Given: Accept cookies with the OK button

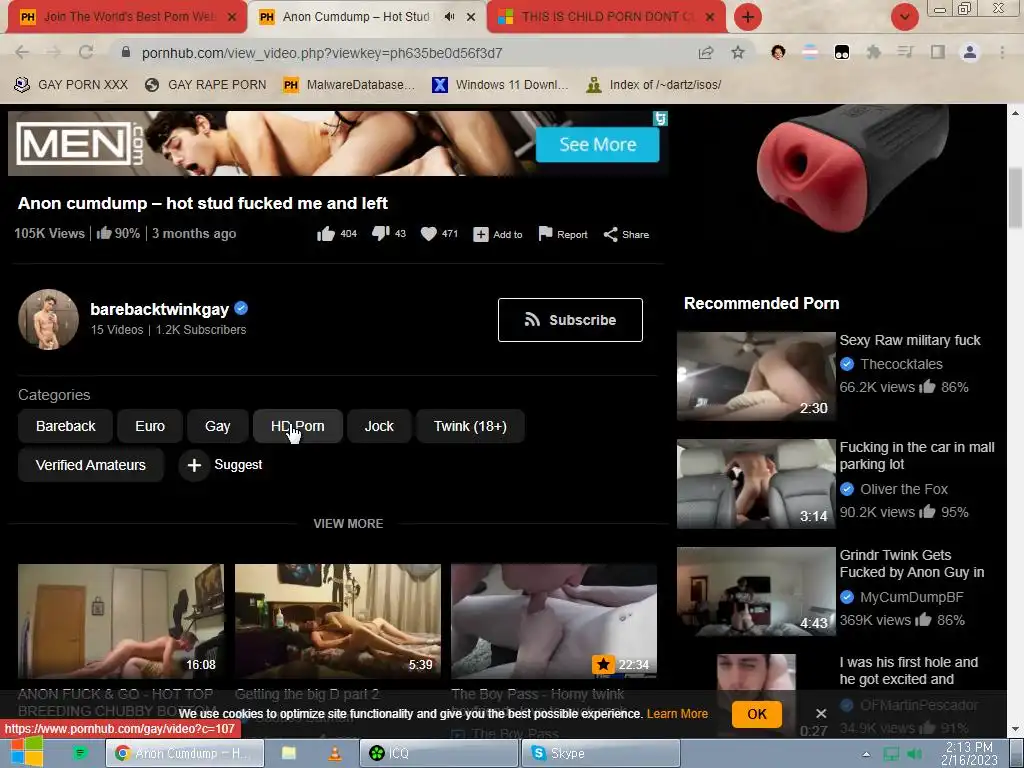Looking at the screenshot, I should 757,714.
